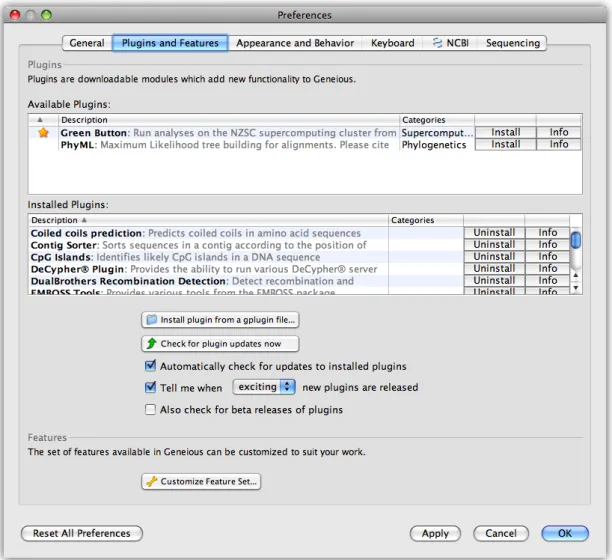Sort installed plugins by Description header
The height and width of the screenshot is (560, 612).
(x=208, y=220)
